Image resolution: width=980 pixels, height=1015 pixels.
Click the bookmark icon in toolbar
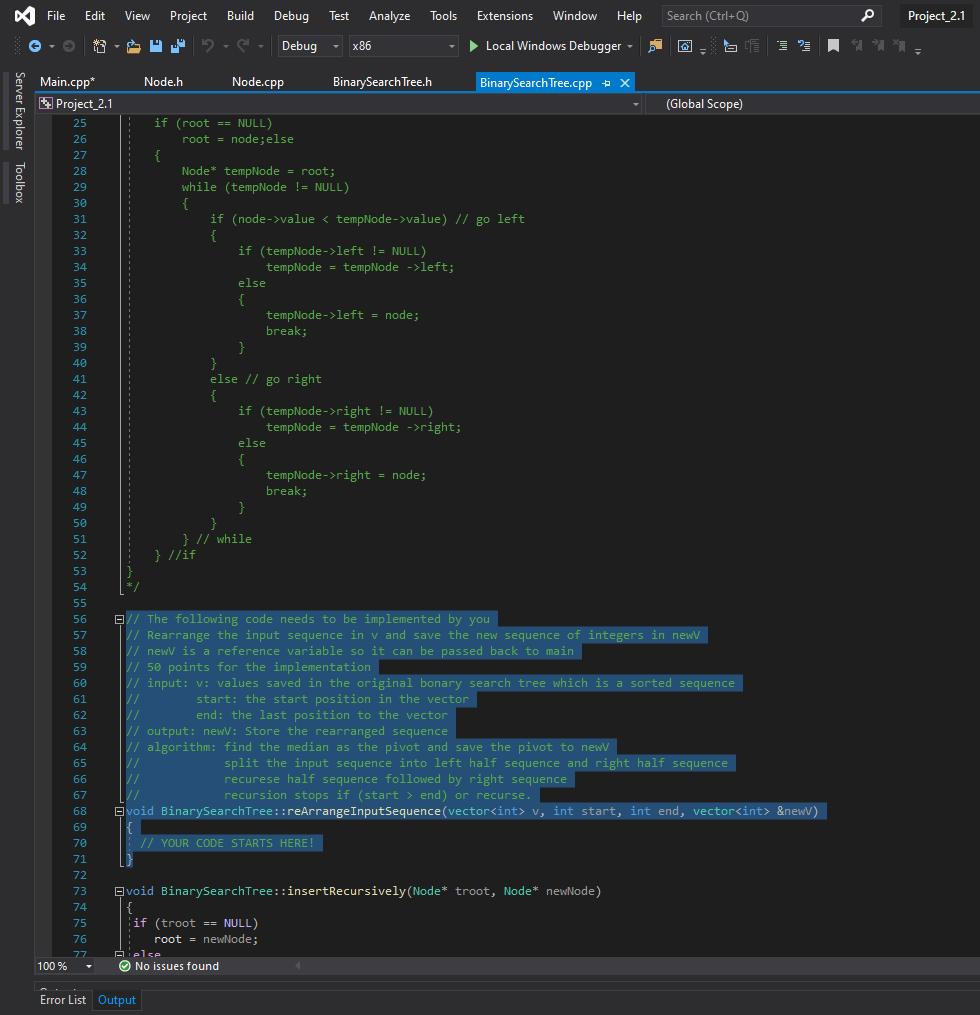[833, 46]
